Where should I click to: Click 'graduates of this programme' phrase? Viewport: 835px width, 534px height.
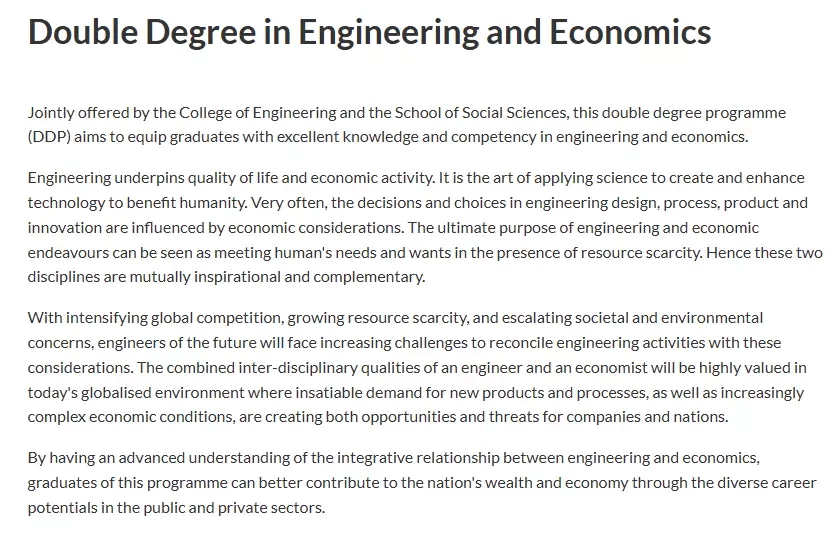coord(128,483)
